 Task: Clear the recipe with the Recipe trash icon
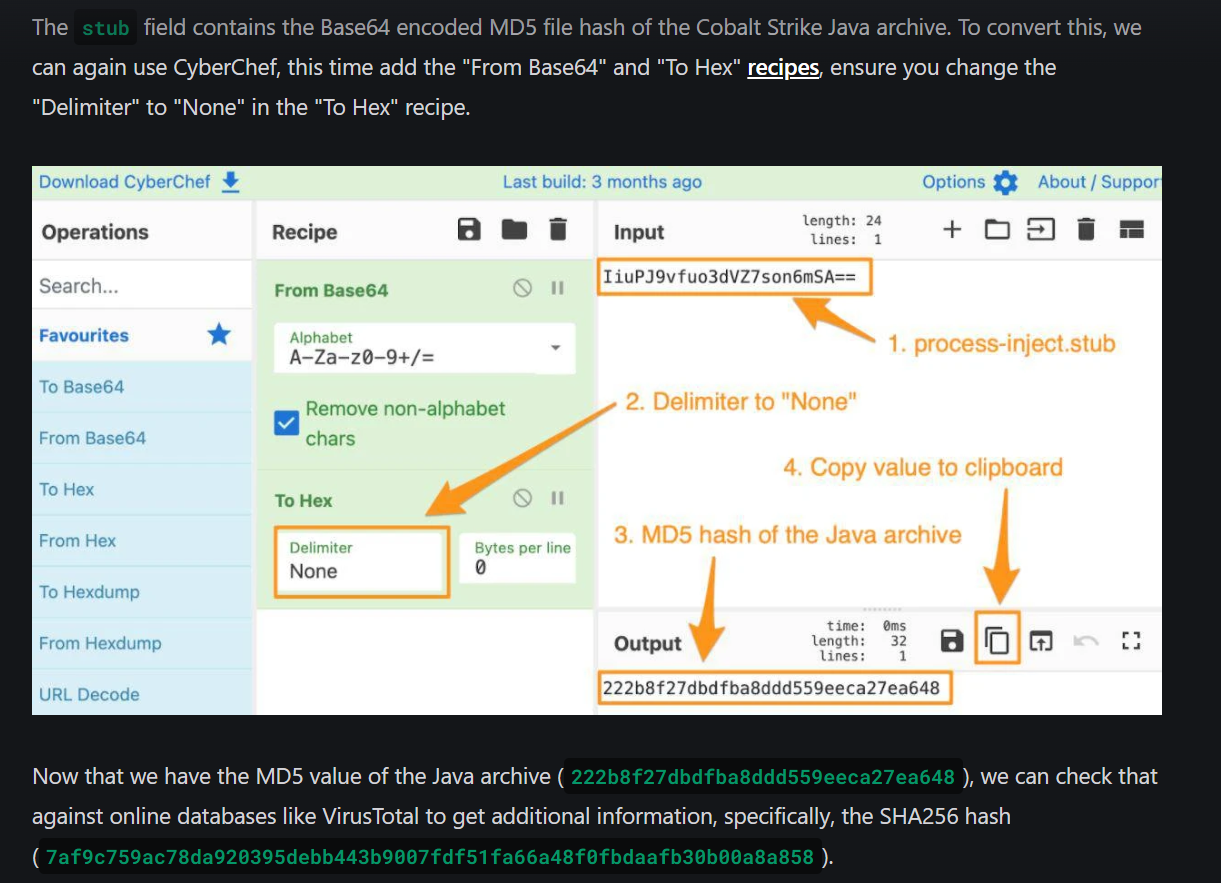point(558,230)
